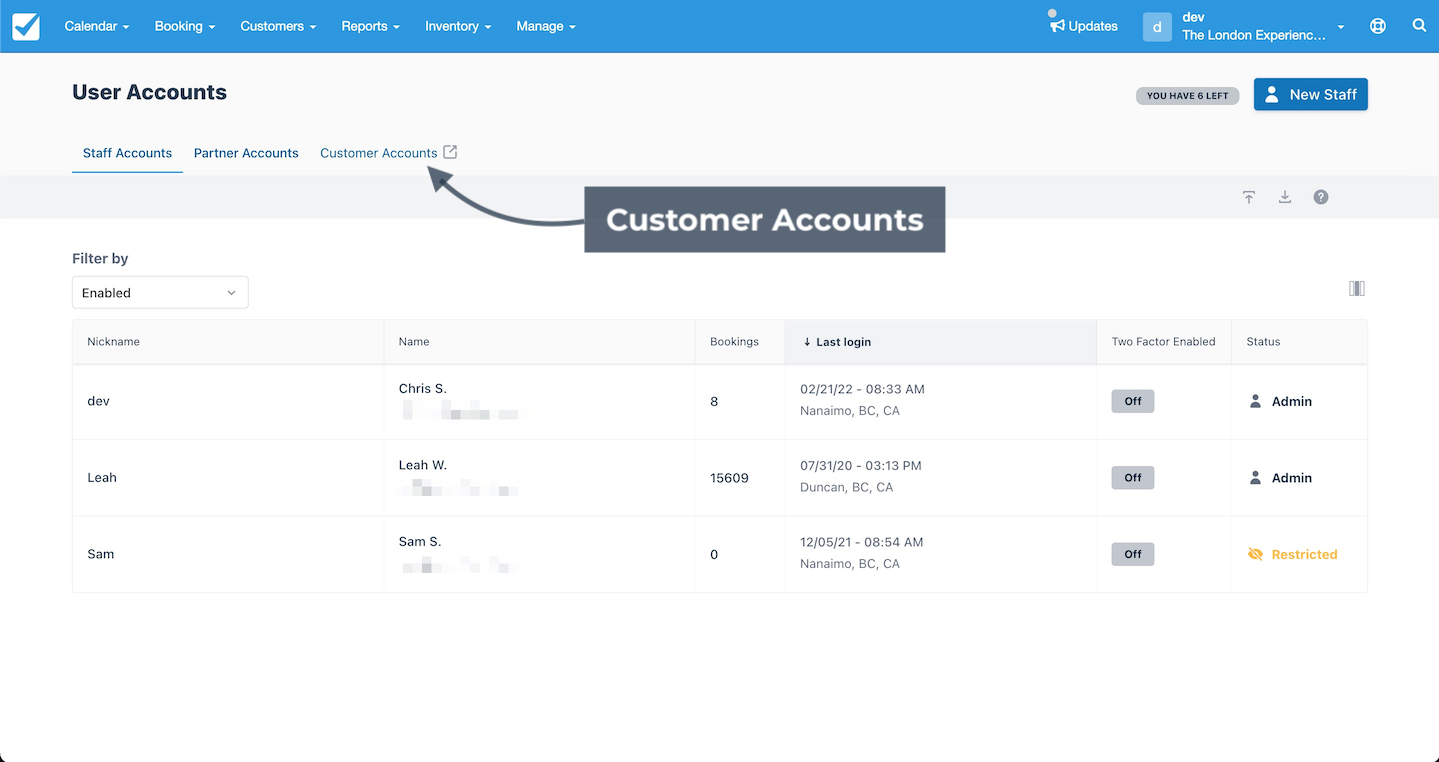1439x762 pixels.
Task: Click the Checkfront checkmark logo
Action: [x=26, y=26]
